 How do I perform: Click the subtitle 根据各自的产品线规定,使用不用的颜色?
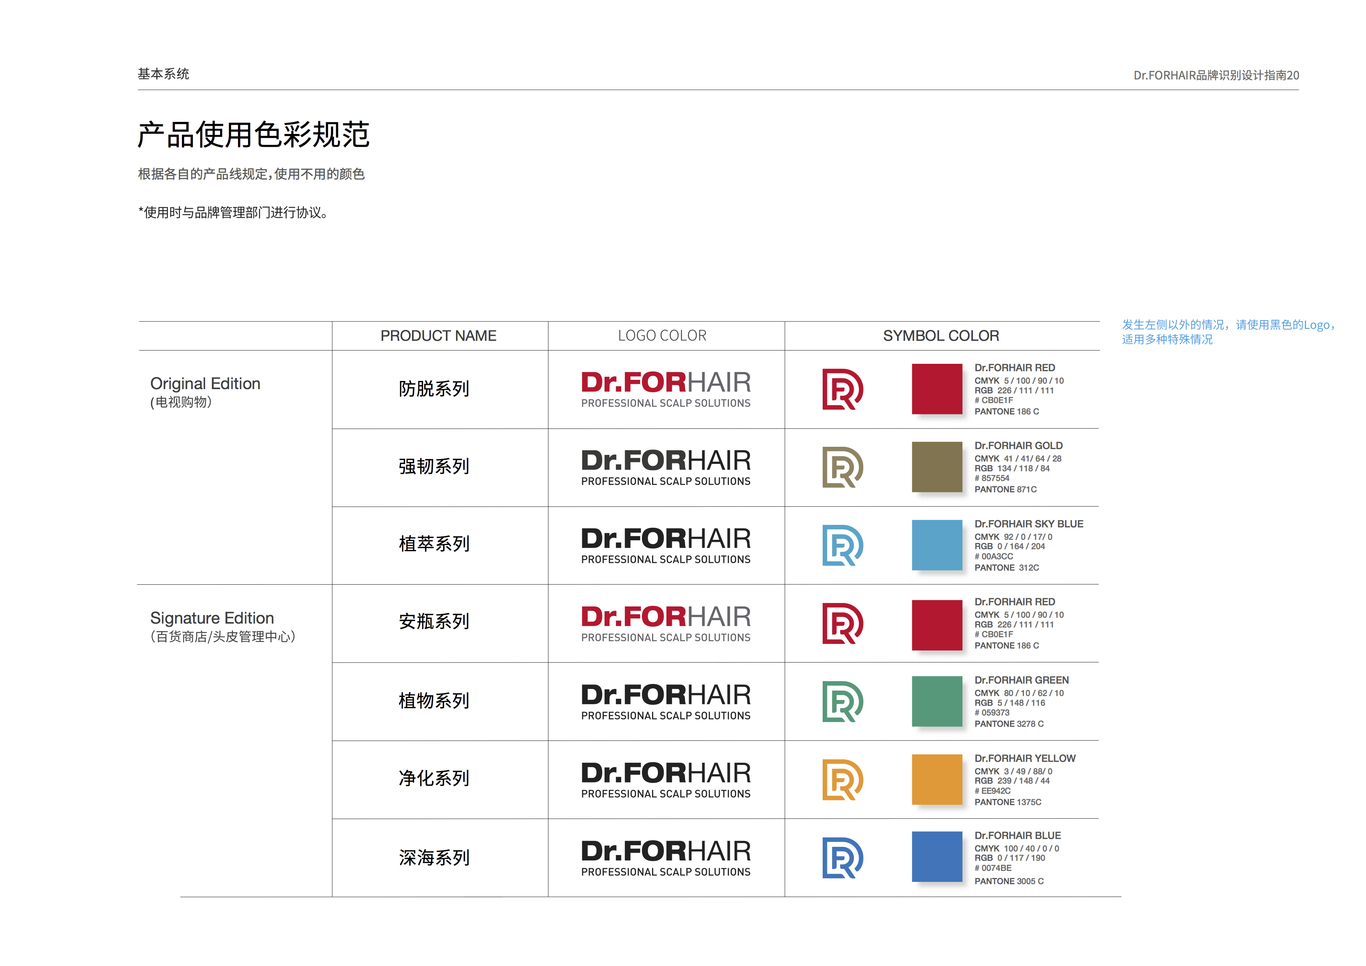[x=251, y=174]
